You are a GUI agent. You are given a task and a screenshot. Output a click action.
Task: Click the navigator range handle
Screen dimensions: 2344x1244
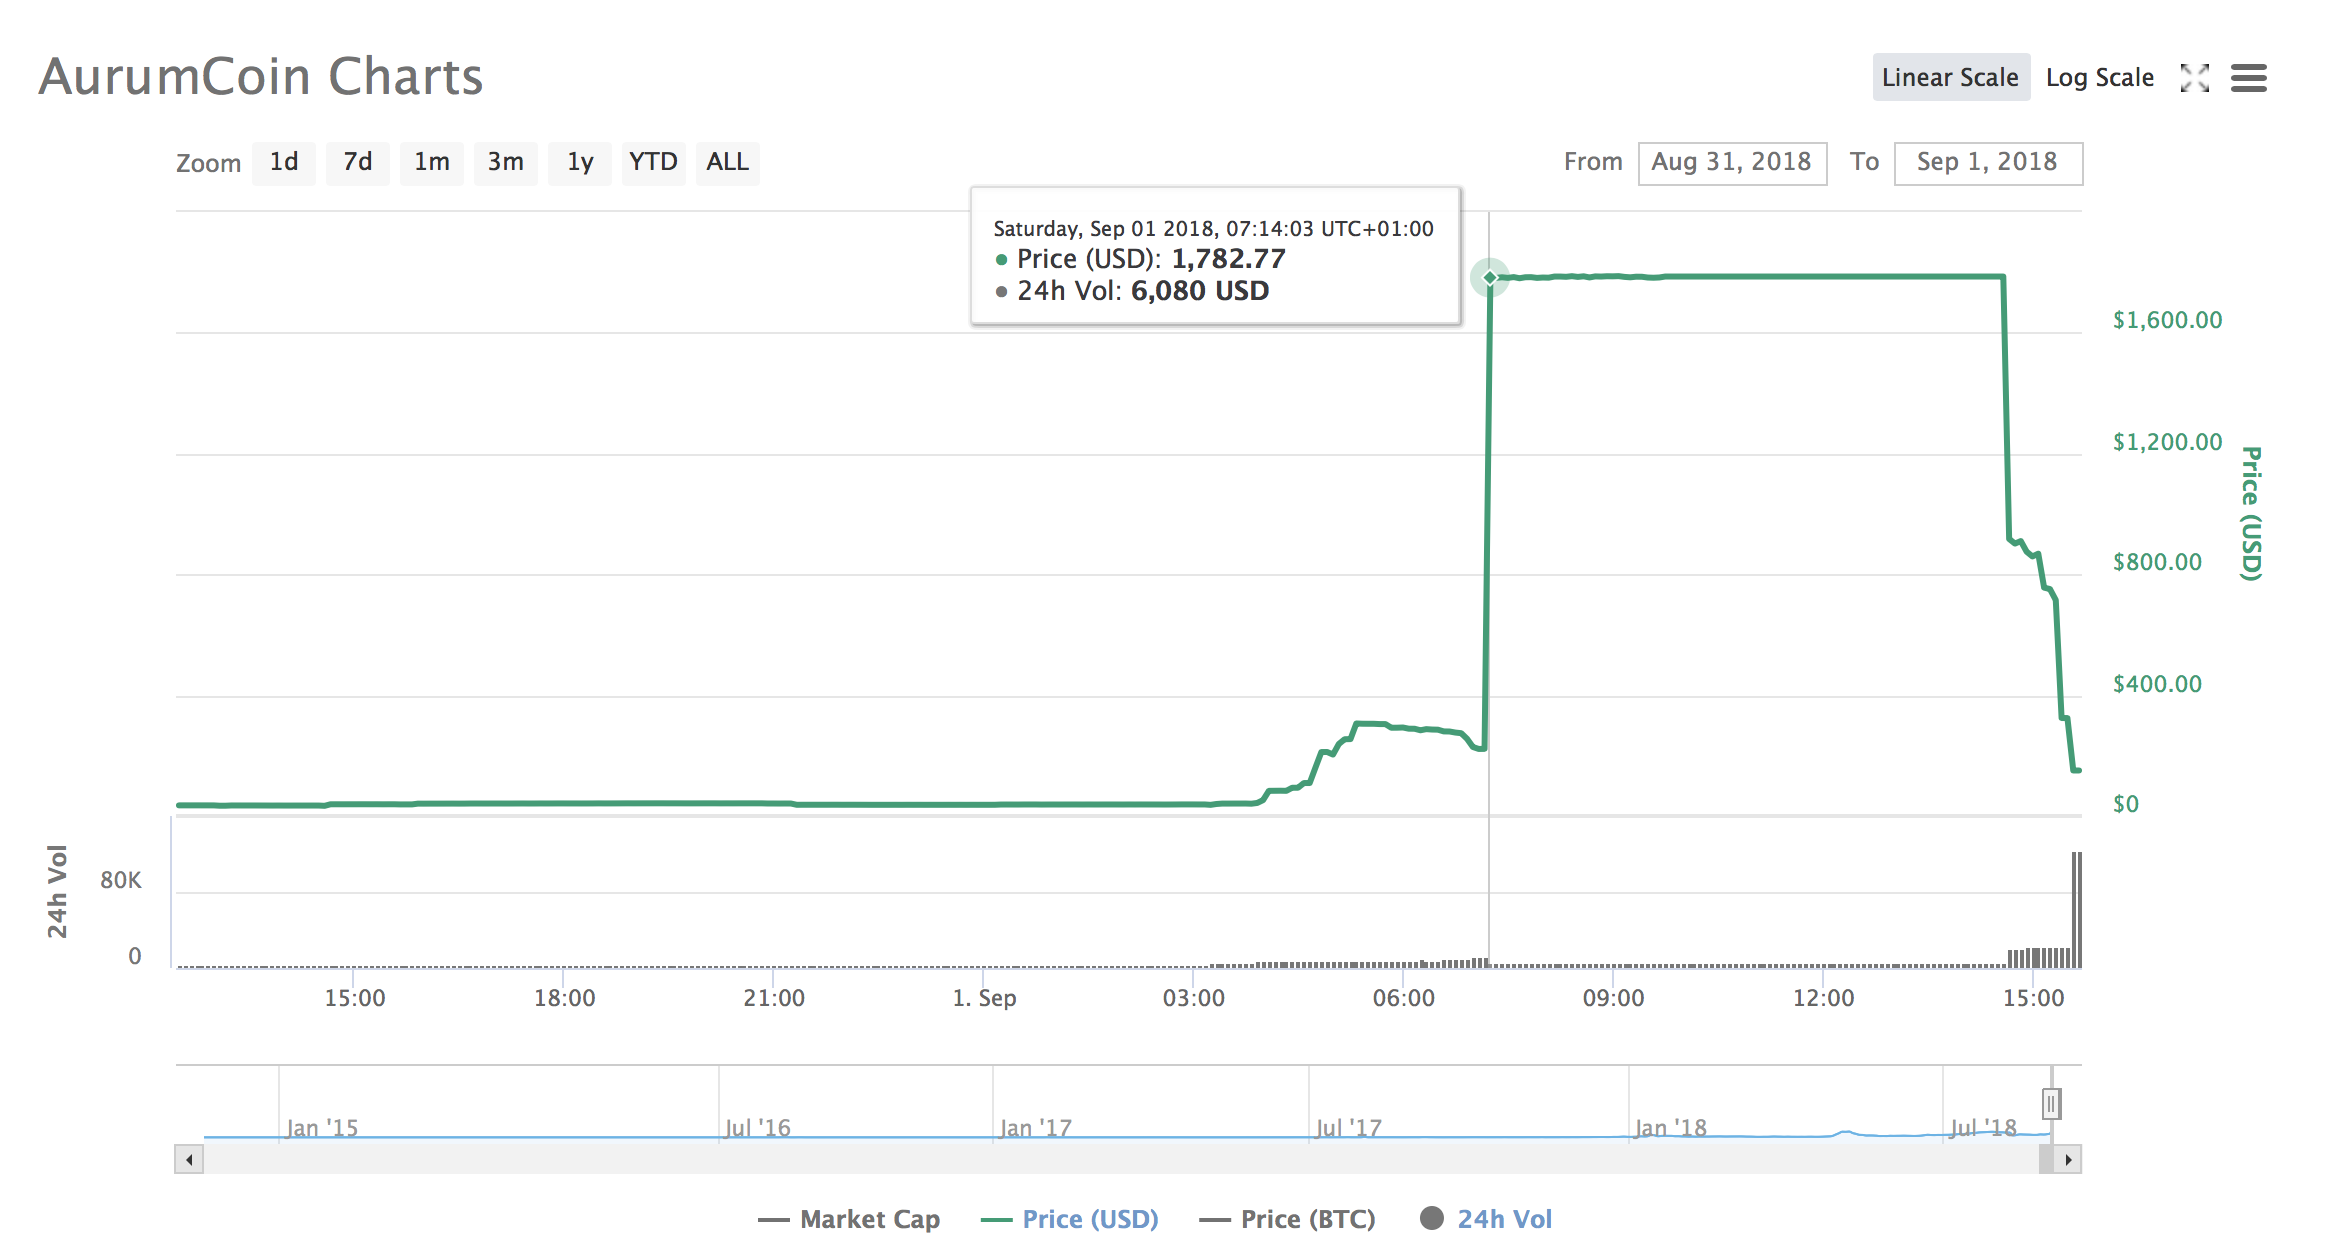2051,1104
